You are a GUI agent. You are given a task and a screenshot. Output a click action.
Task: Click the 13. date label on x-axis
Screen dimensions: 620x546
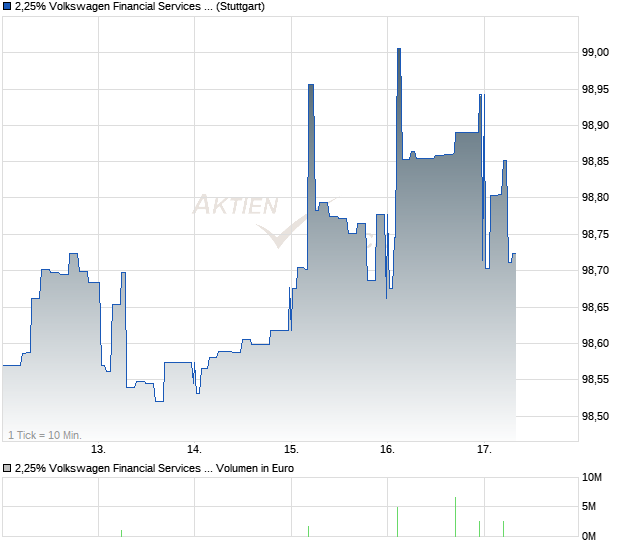point(98,449)
